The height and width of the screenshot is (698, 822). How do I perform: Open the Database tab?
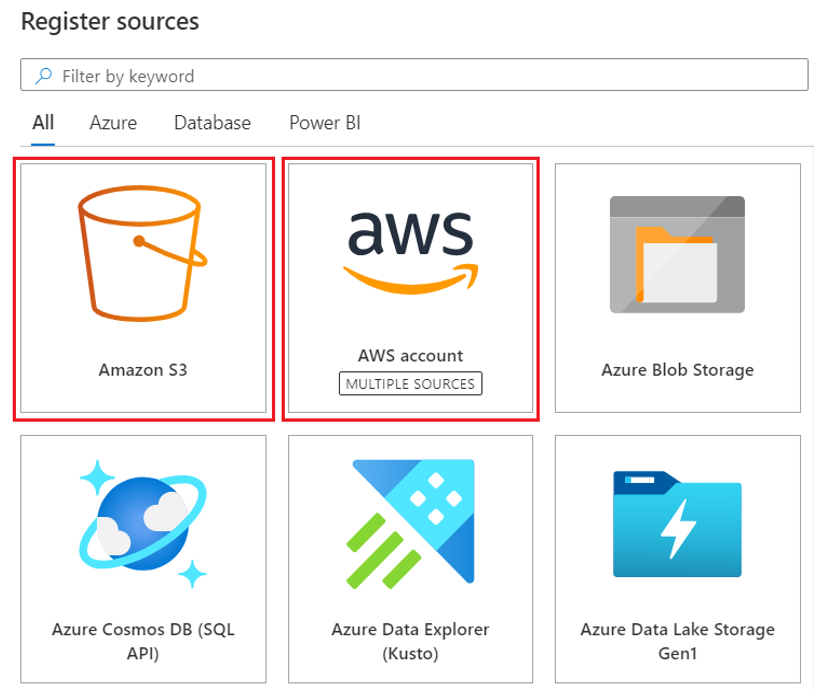[x=212, y=123]
